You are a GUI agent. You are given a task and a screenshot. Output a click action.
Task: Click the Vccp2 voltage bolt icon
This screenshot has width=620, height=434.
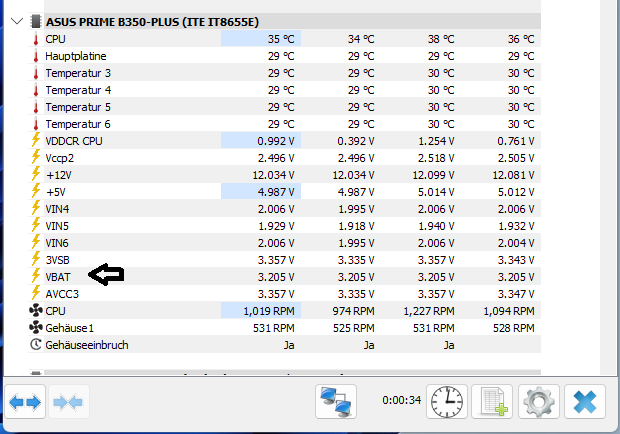[36, 157]
